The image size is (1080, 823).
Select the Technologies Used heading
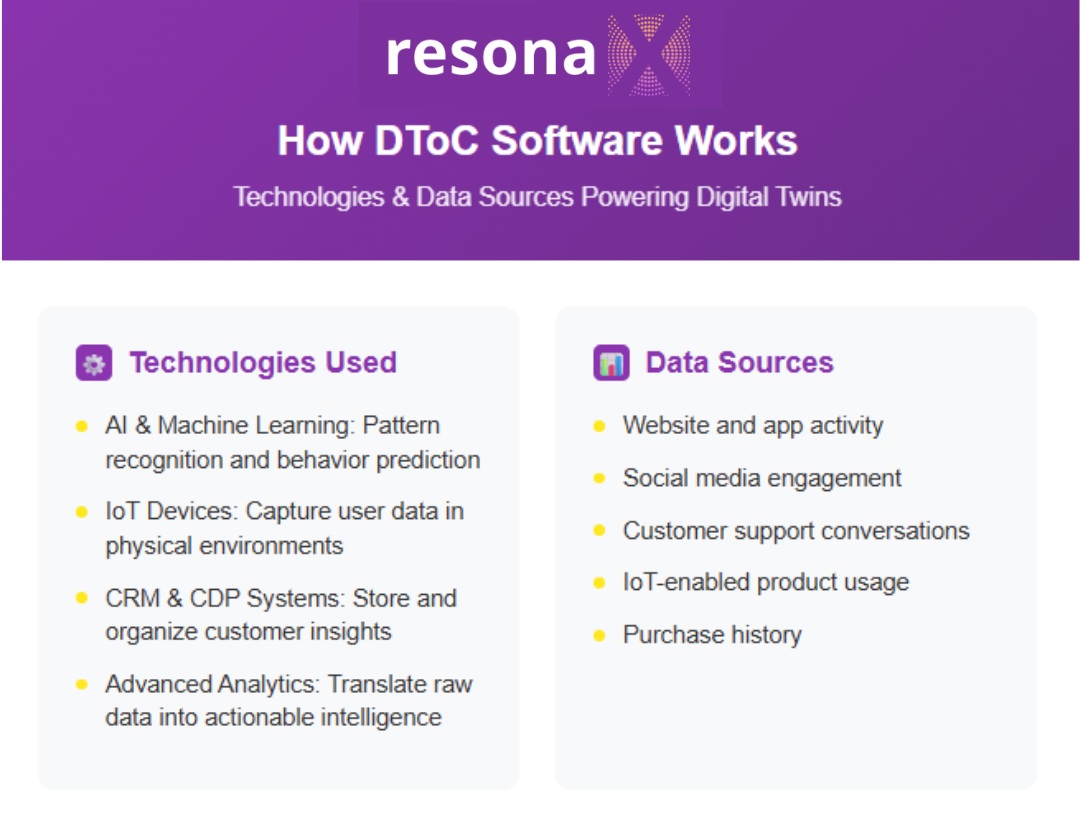click(x=263, y=362)
